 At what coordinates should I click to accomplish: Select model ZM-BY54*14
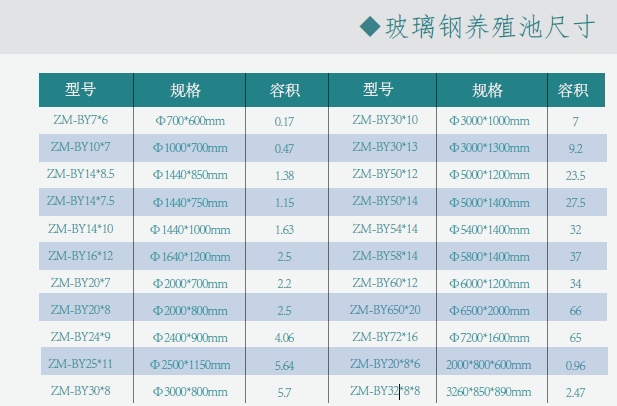[385, 229]
